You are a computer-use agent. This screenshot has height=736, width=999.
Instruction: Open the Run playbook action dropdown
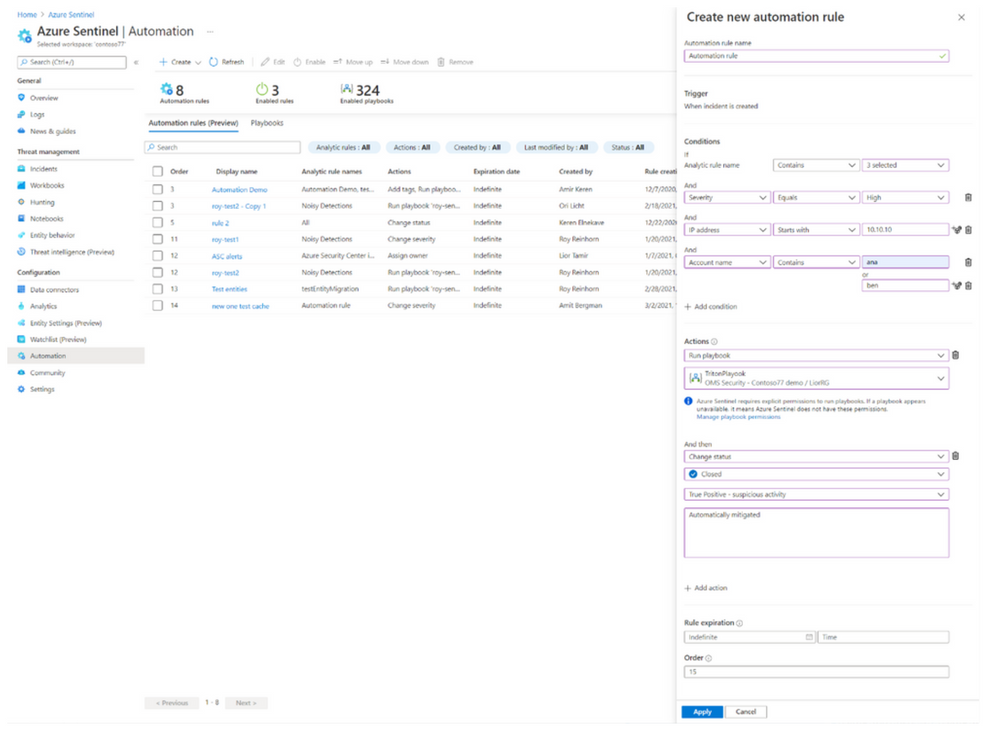click(816, 355)
